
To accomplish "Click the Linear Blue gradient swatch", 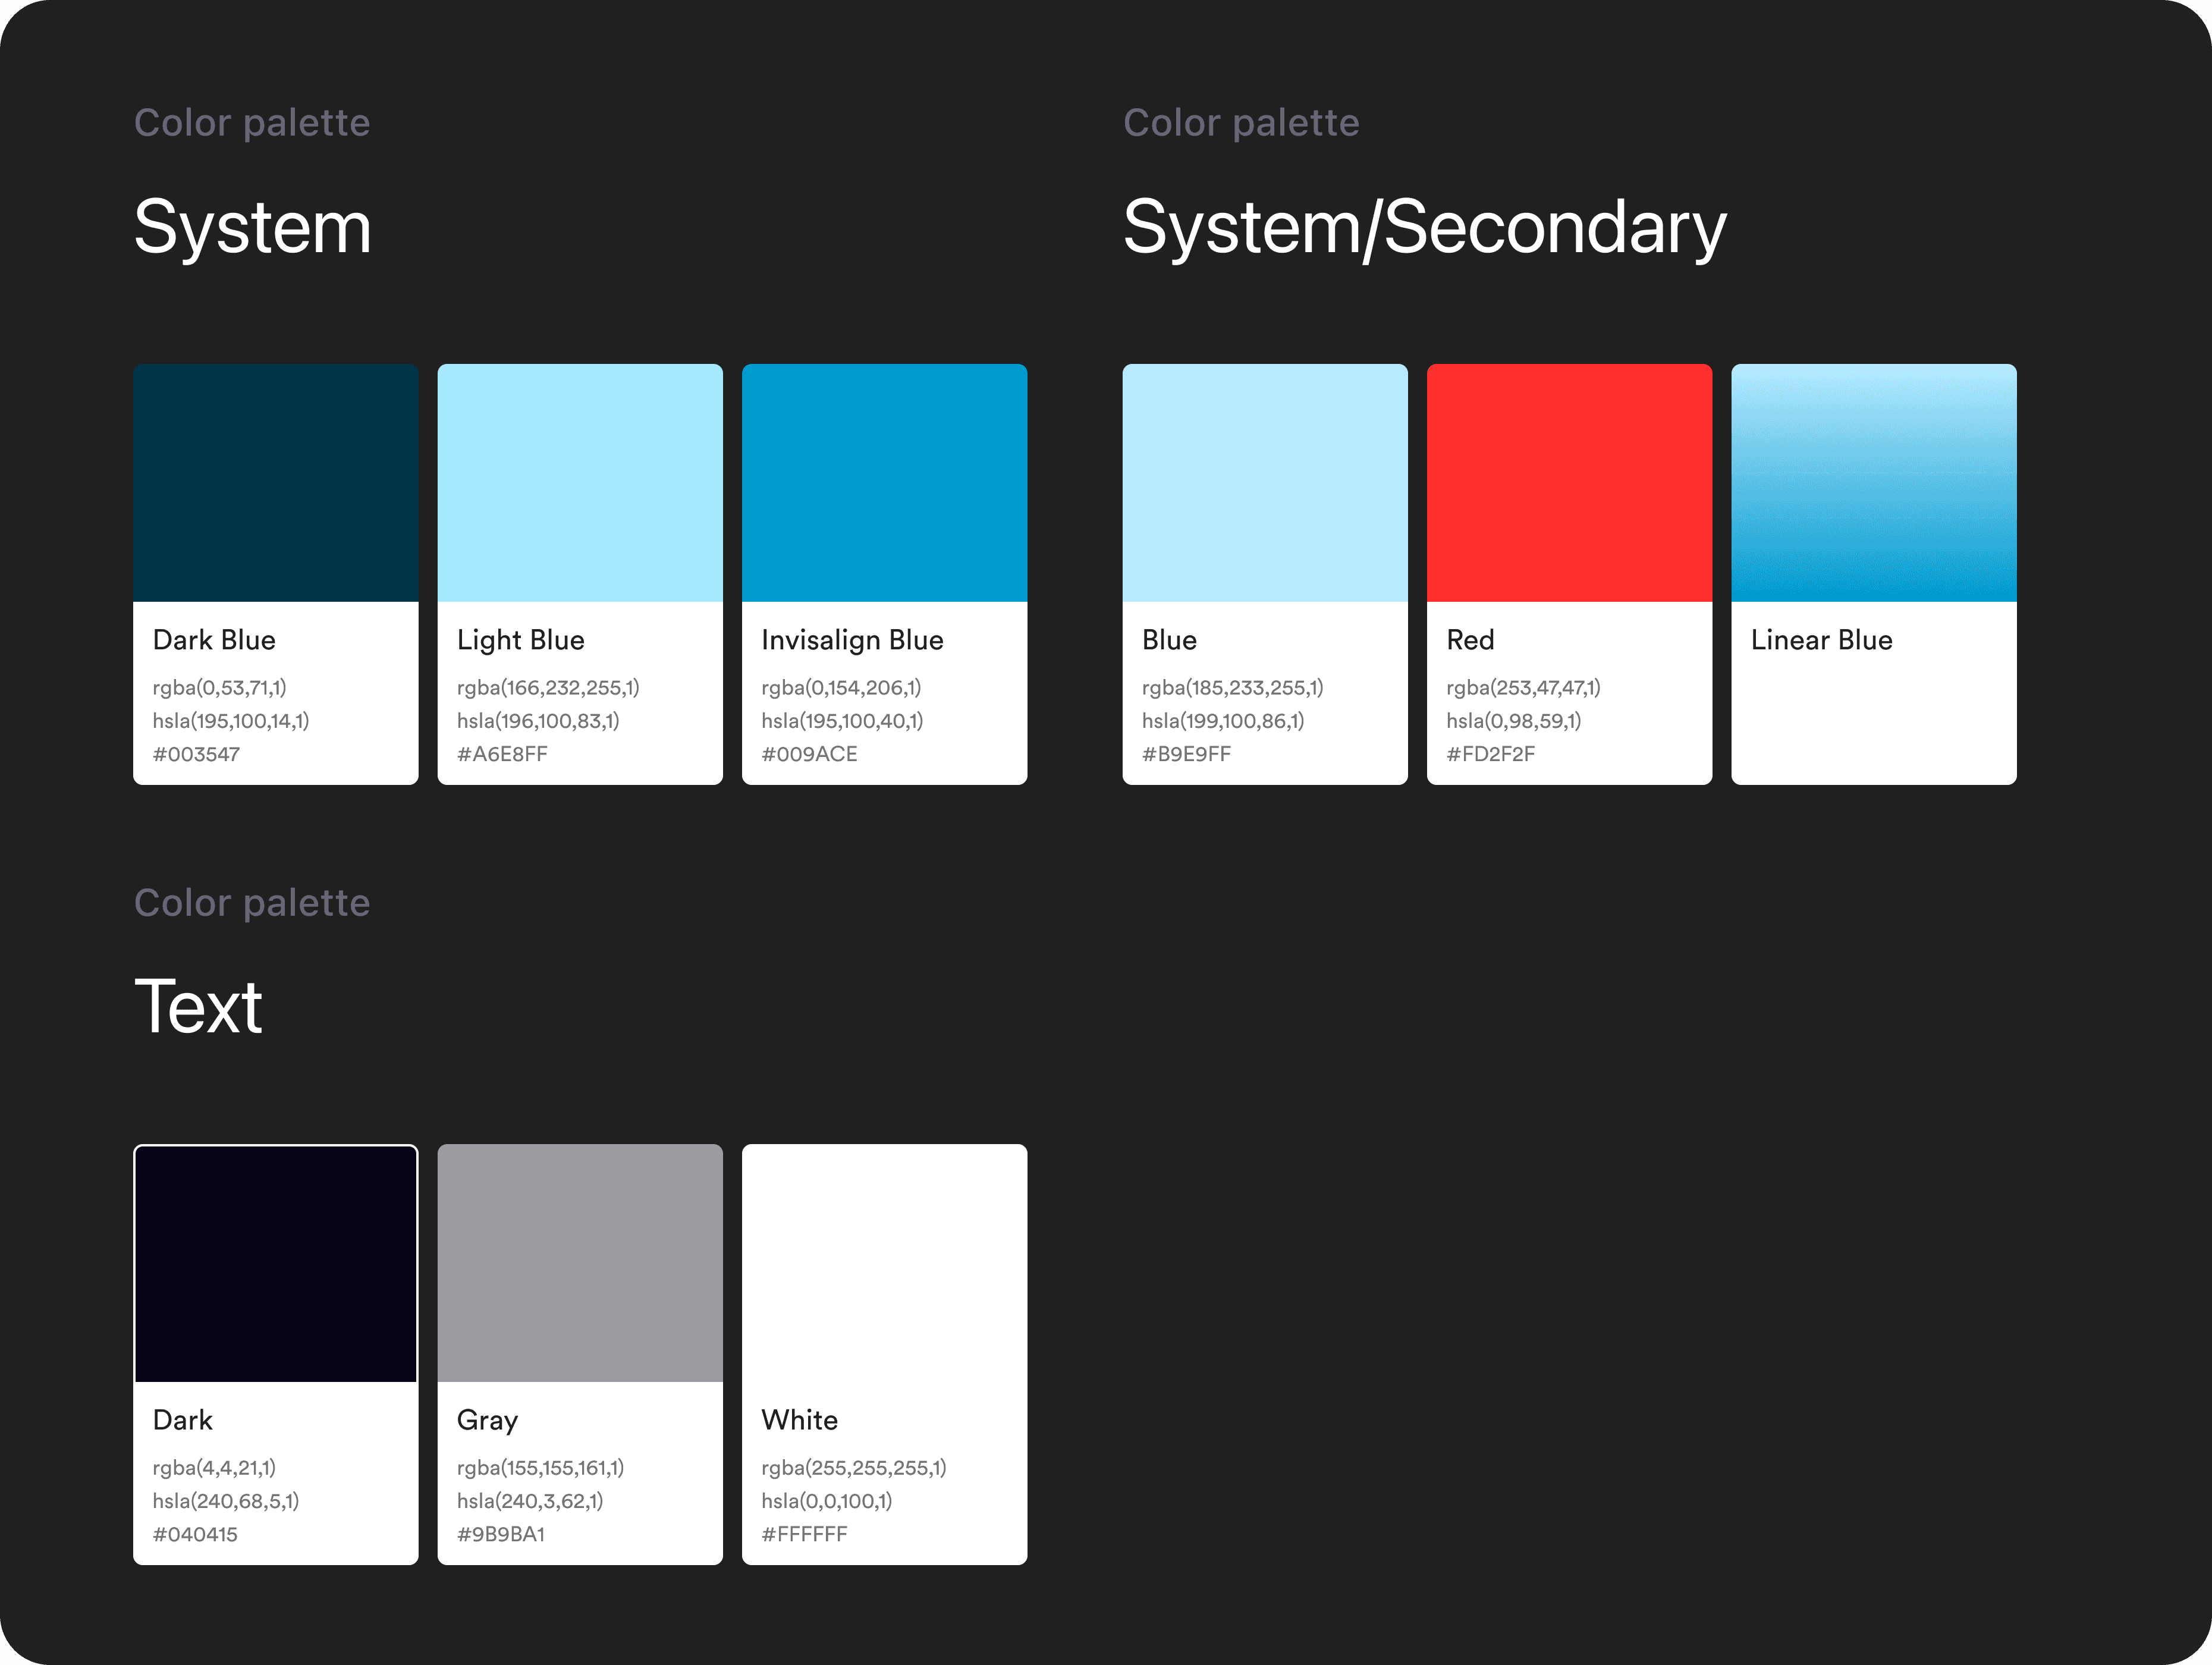I will click(1873, 483).
